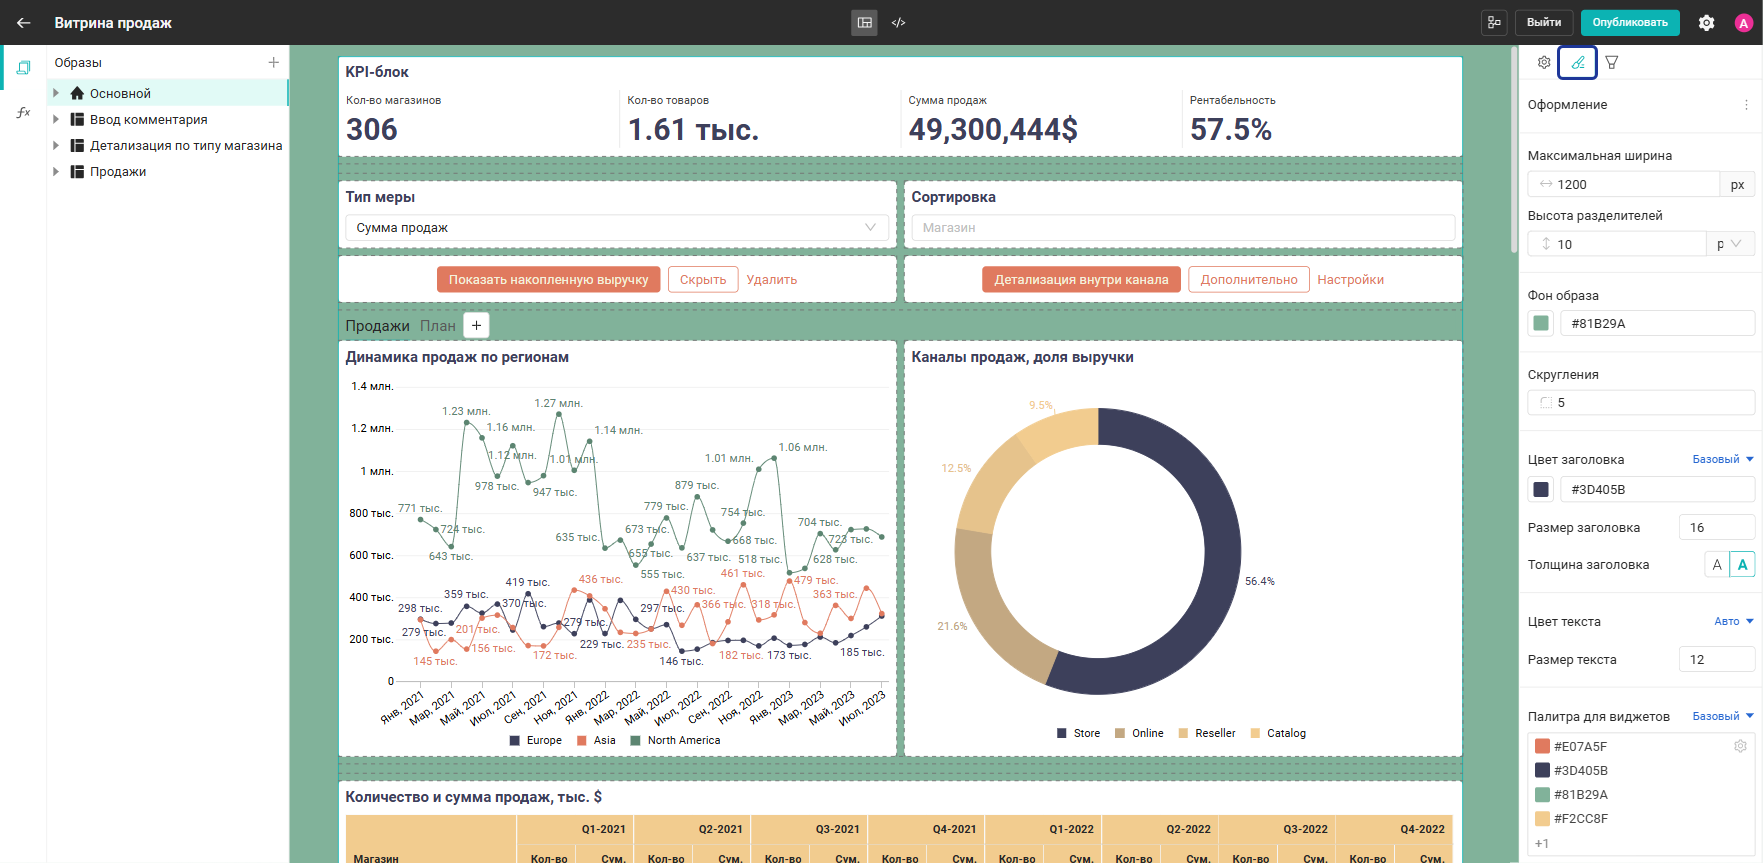Viewport: 1763px width, 863px height.
Task: Add a new образ with the plus icon
Action: pos(273,62)
